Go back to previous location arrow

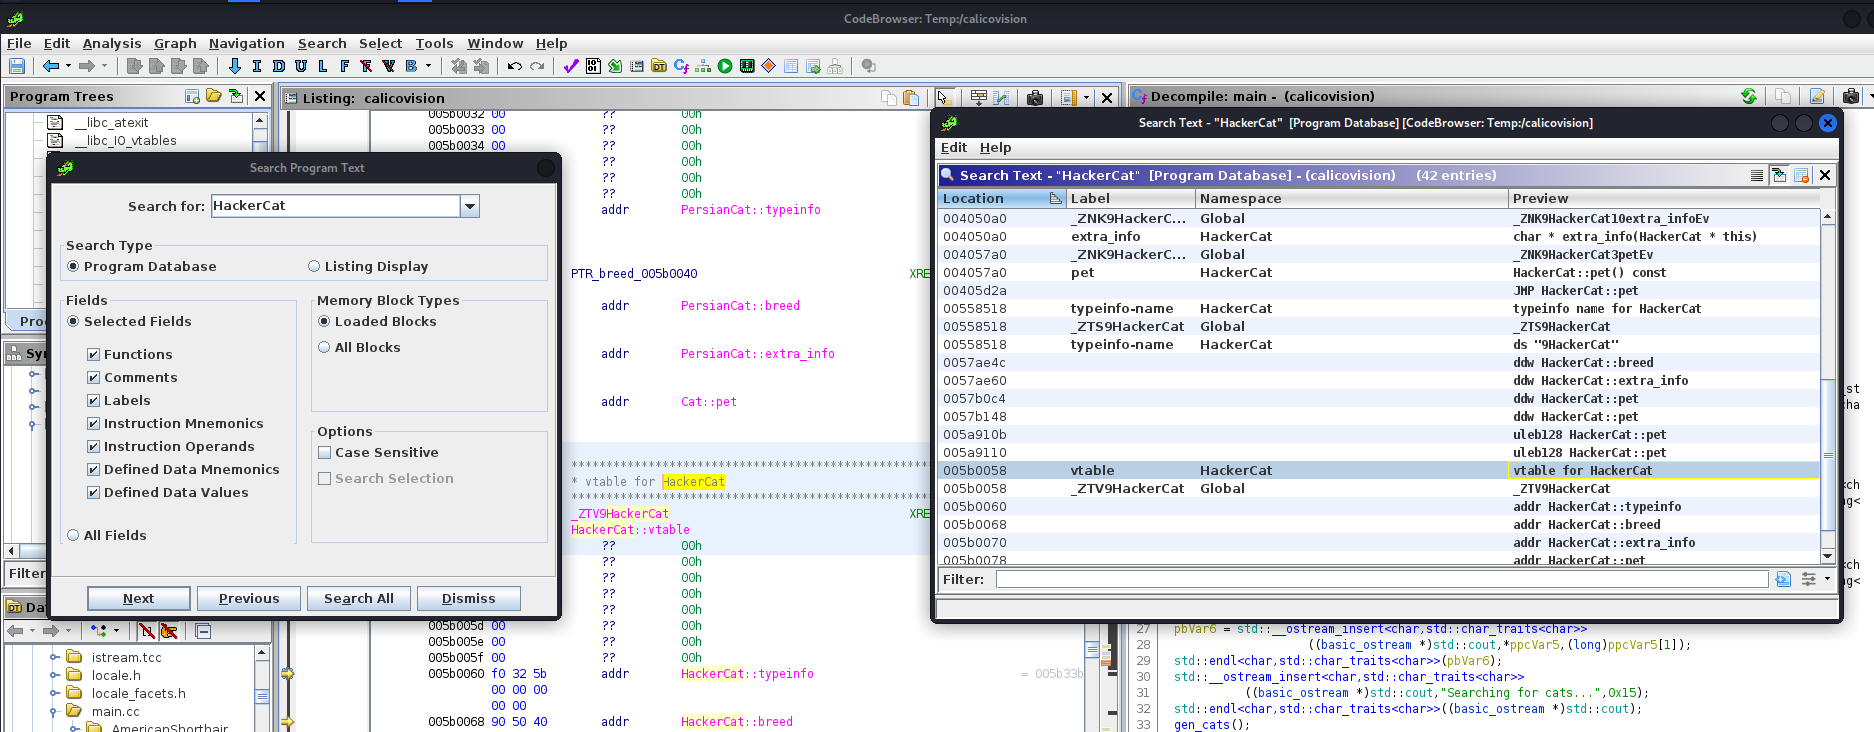tap(51, 66)
